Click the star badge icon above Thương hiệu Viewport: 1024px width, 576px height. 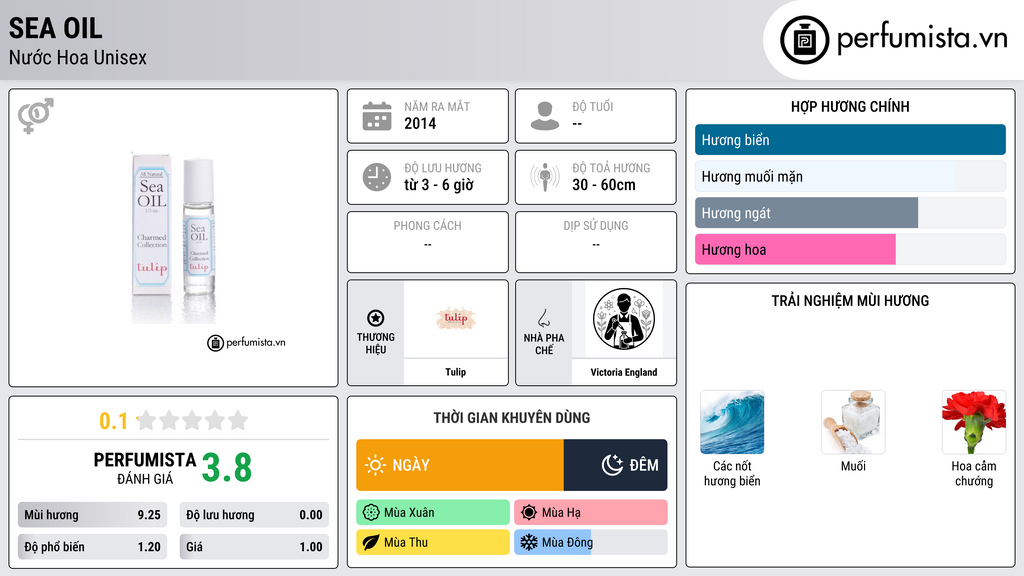376,318
